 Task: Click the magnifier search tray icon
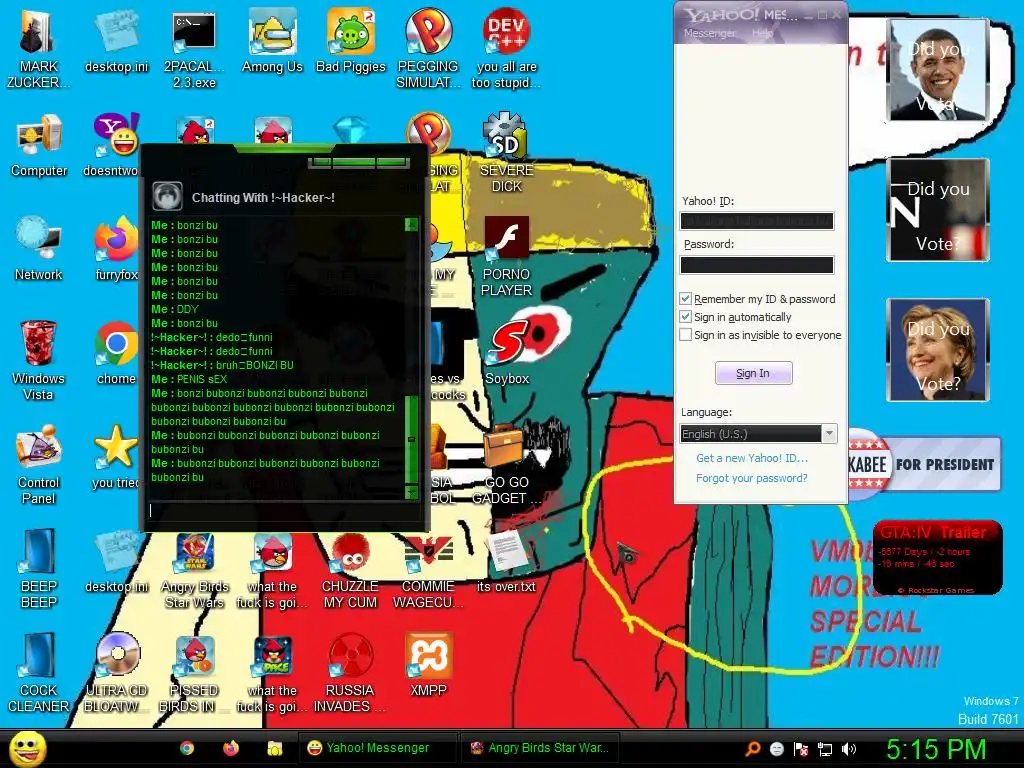click(x=753, y=749)
